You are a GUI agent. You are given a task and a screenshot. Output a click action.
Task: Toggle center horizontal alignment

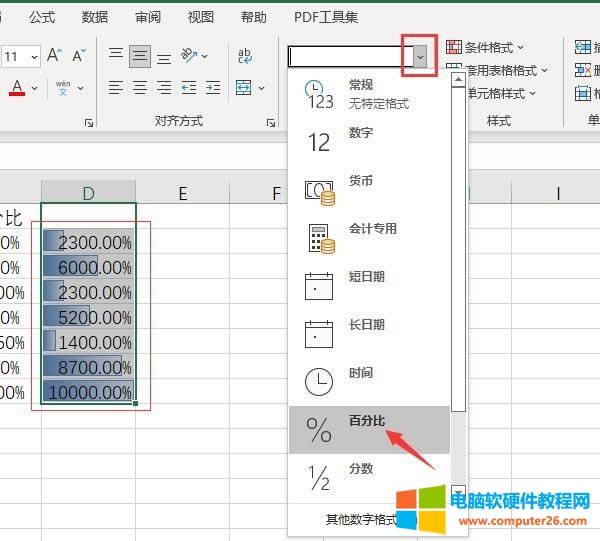tap(140, 88)
